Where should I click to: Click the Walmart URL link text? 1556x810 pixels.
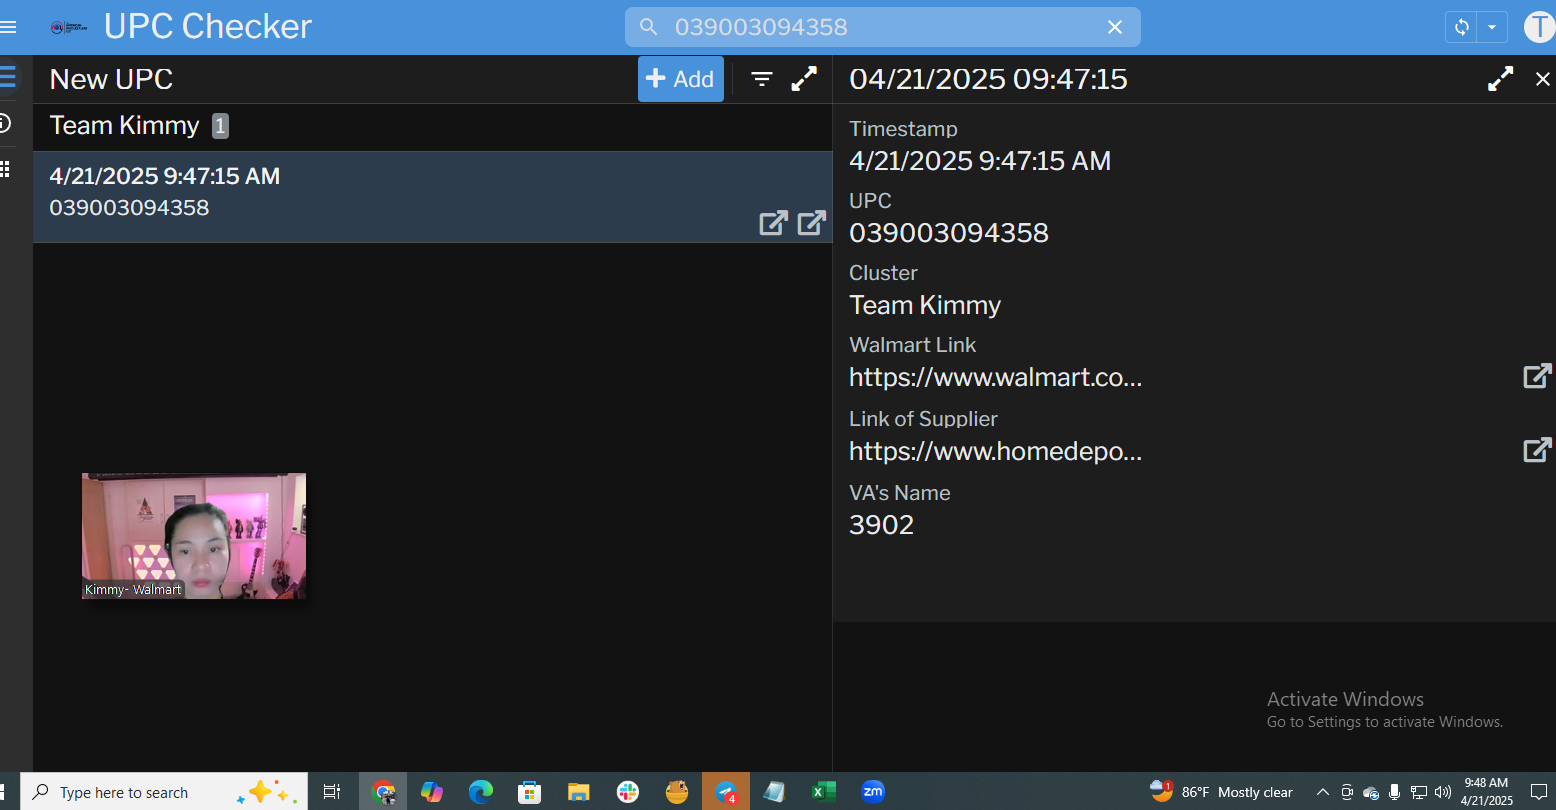point(995,377)
